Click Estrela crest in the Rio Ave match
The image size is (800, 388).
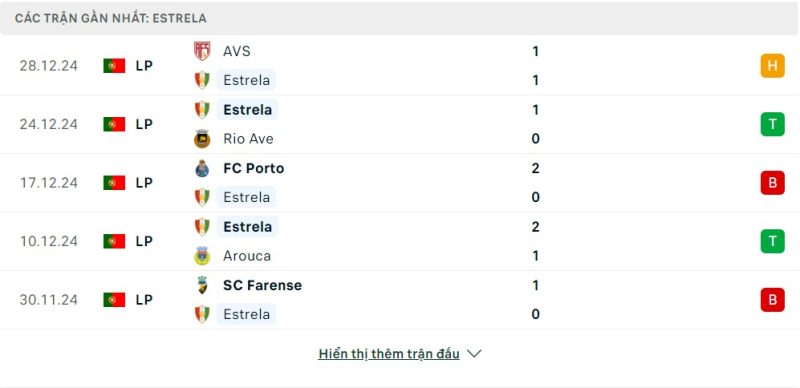(202, 110)
